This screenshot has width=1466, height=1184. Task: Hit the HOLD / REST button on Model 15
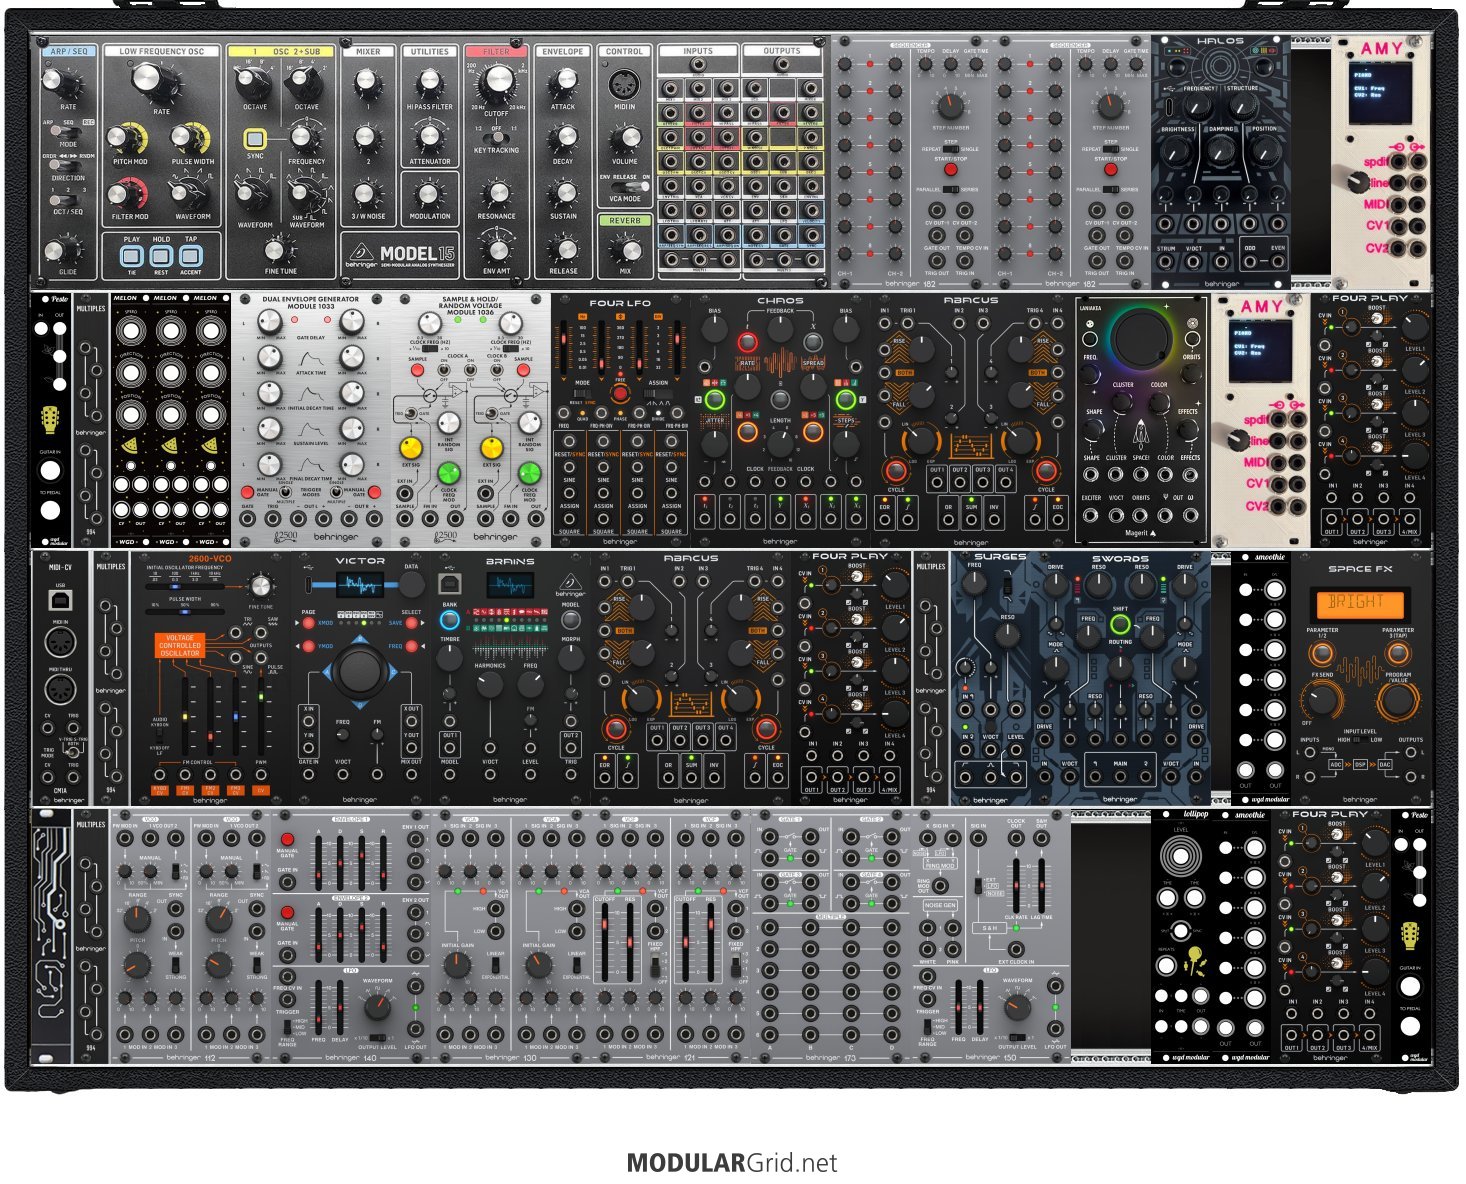click(x=161, y=255)
